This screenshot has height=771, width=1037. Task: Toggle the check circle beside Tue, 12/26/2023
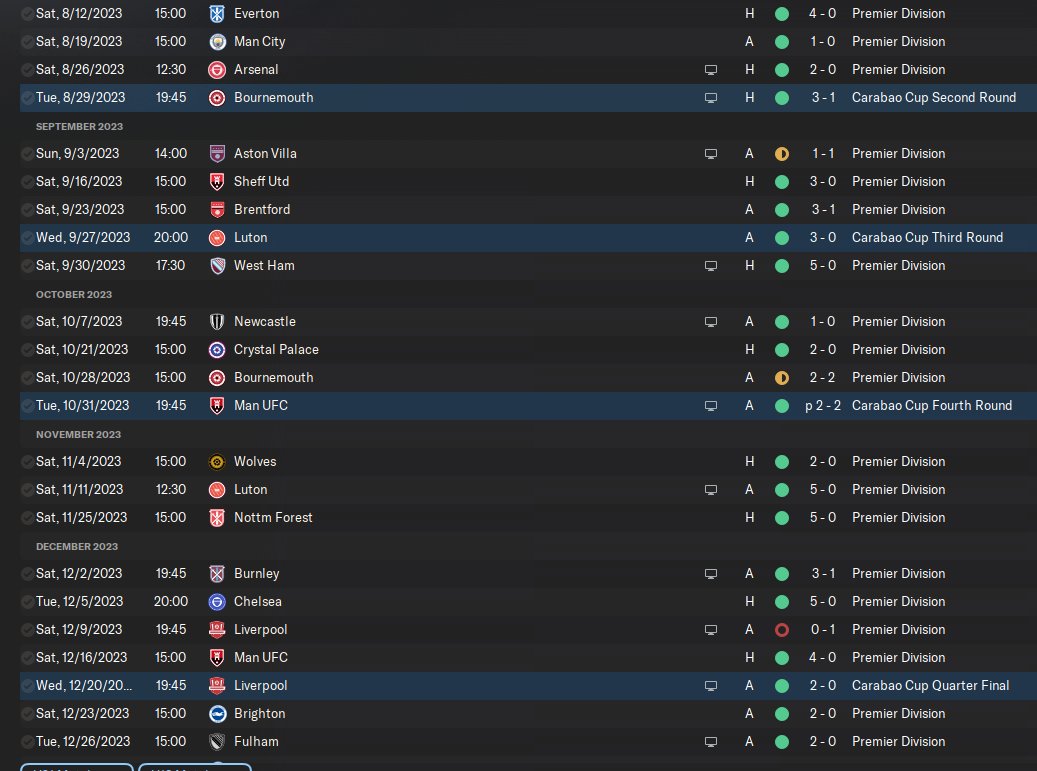[x=27, y=742]
